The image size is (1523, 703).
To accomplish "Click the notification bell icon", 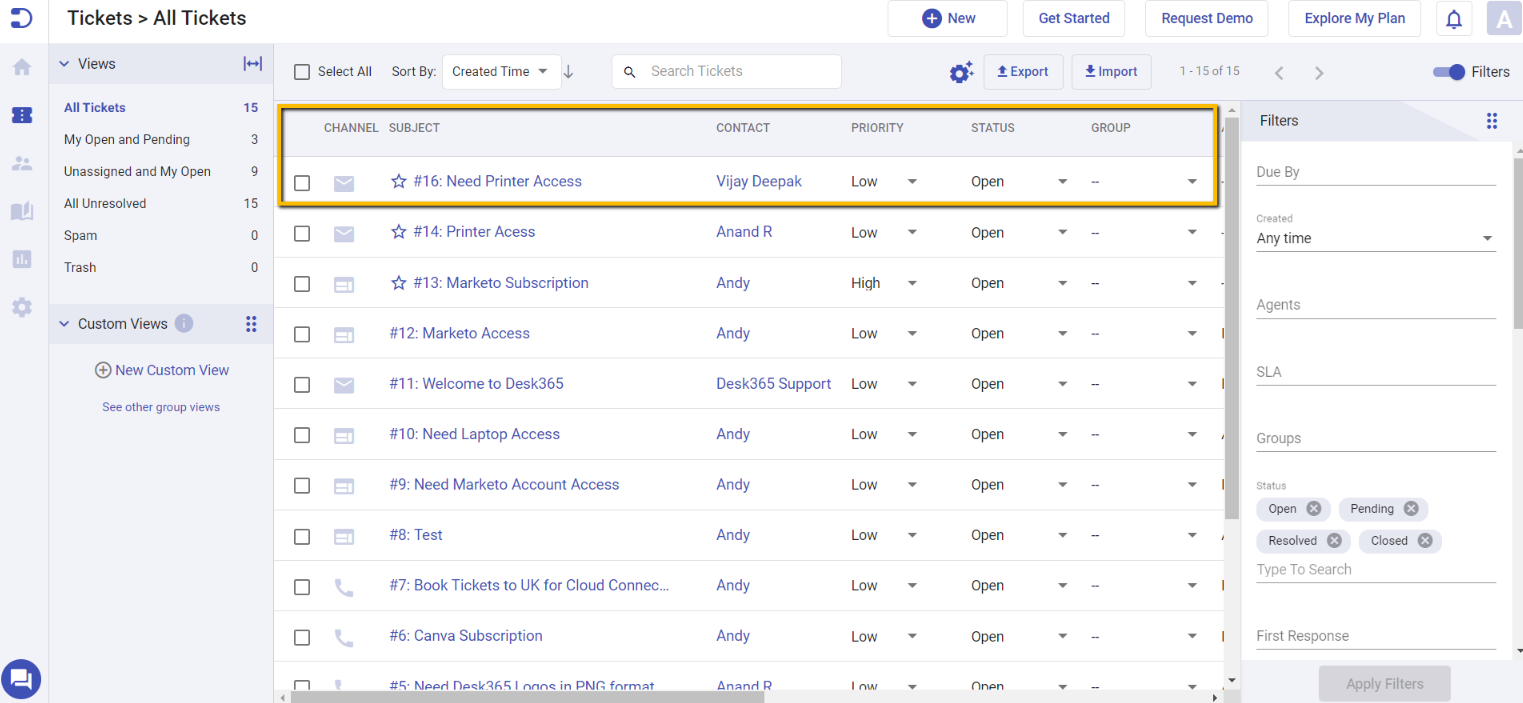I will pos(1453,18).
